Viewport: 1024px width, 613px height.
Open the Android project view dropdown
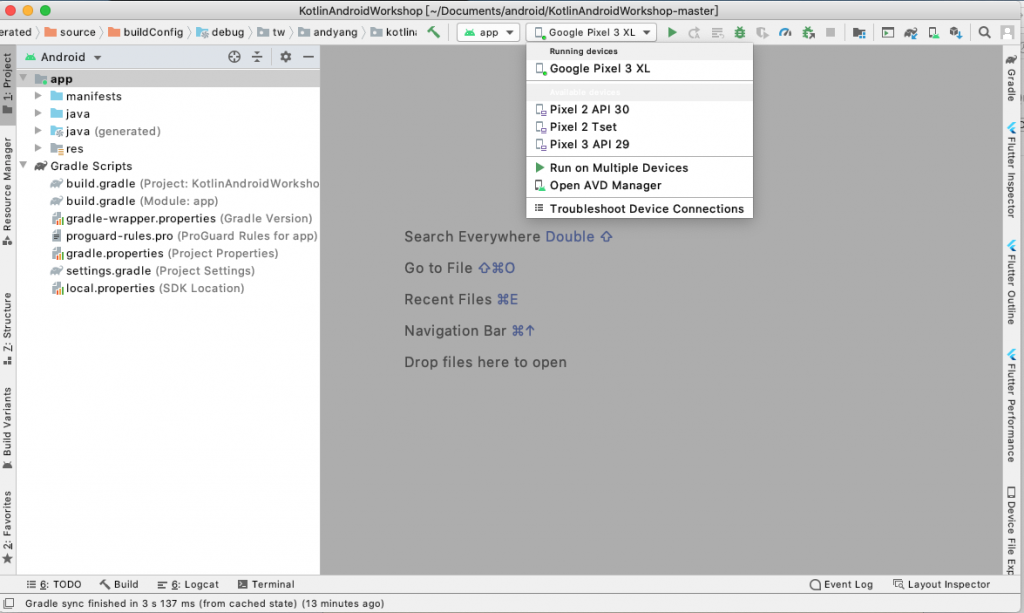(63, 57)
